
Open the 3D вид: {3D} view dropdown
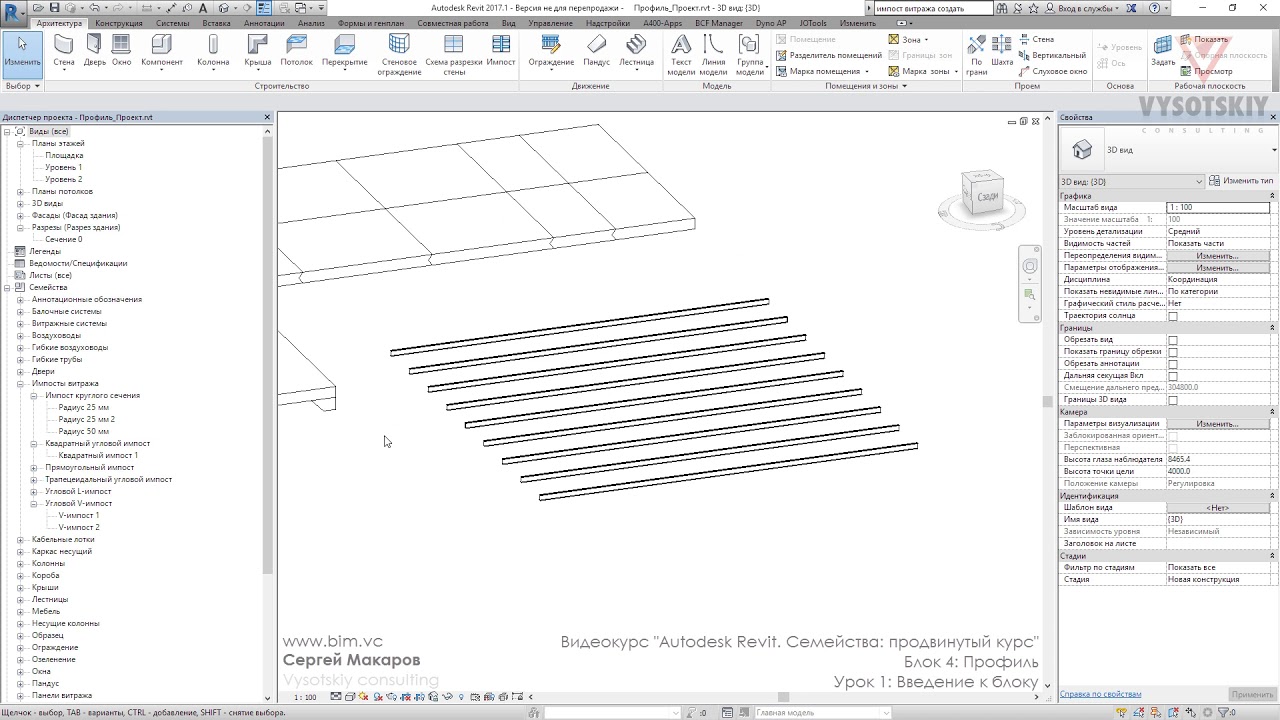pyautogui.click(x=1132, y=181)
